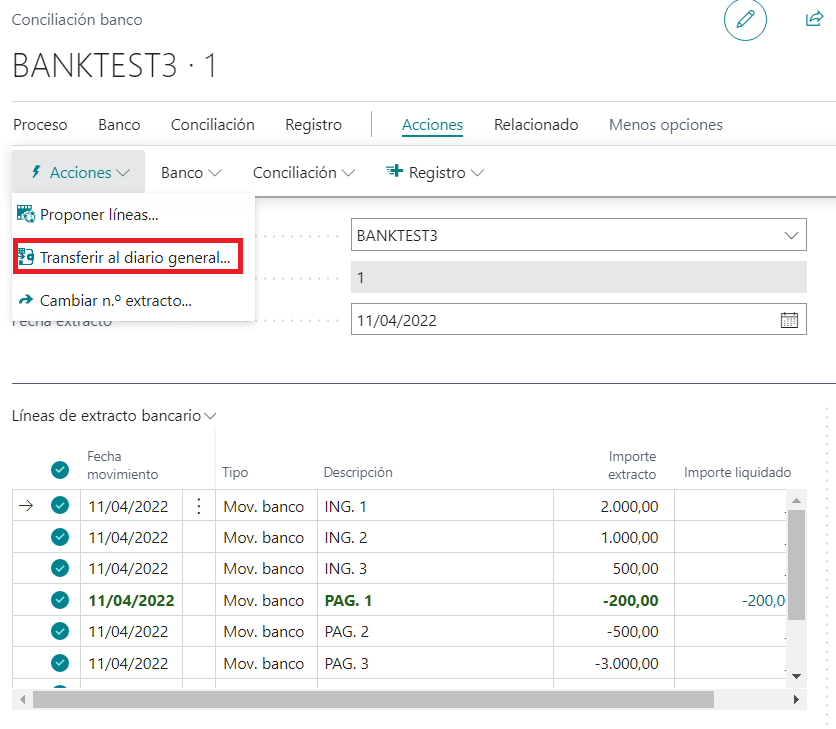Expand the Líneas de extracto bancario chevron

[211, 415]
